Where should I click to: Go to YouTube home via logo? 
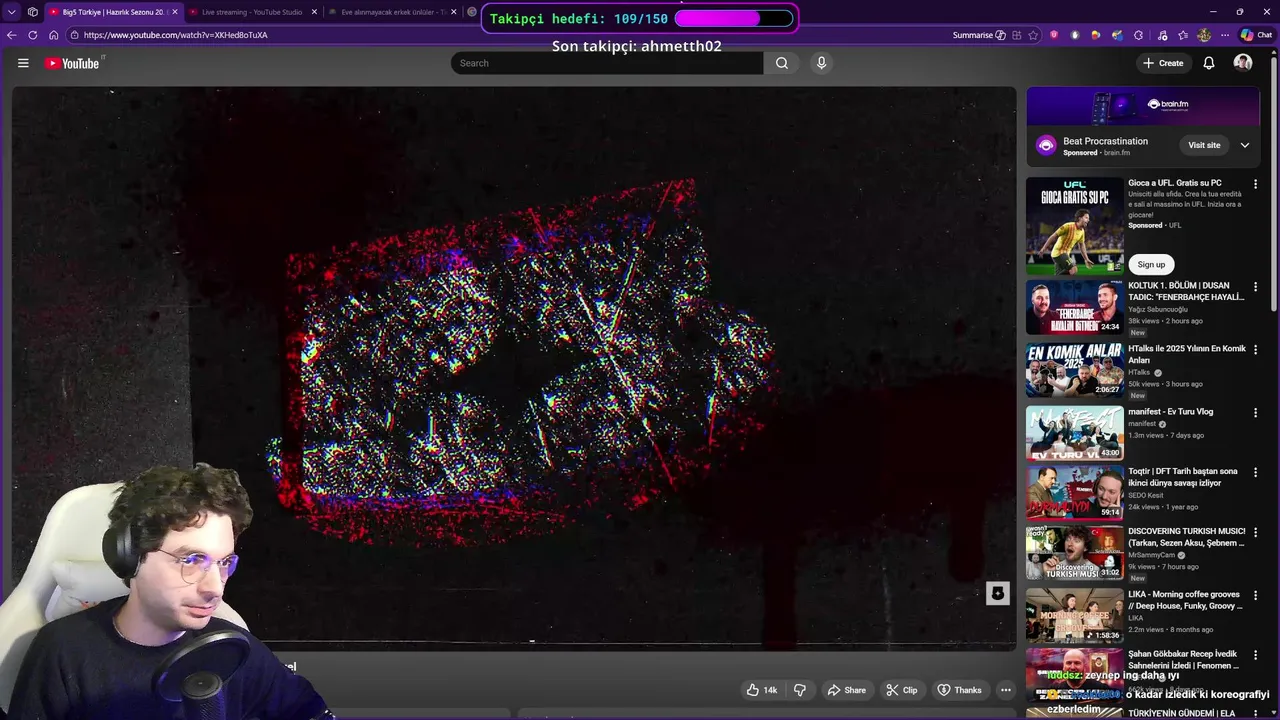click(72, 63)
